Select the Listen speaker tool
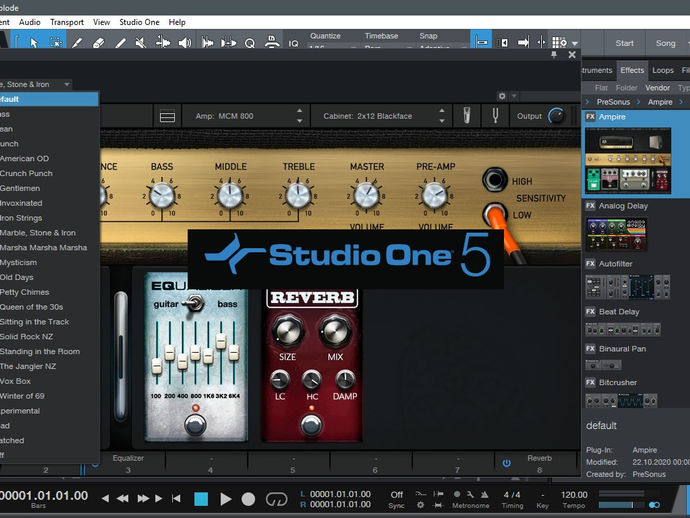 point(185,43)
